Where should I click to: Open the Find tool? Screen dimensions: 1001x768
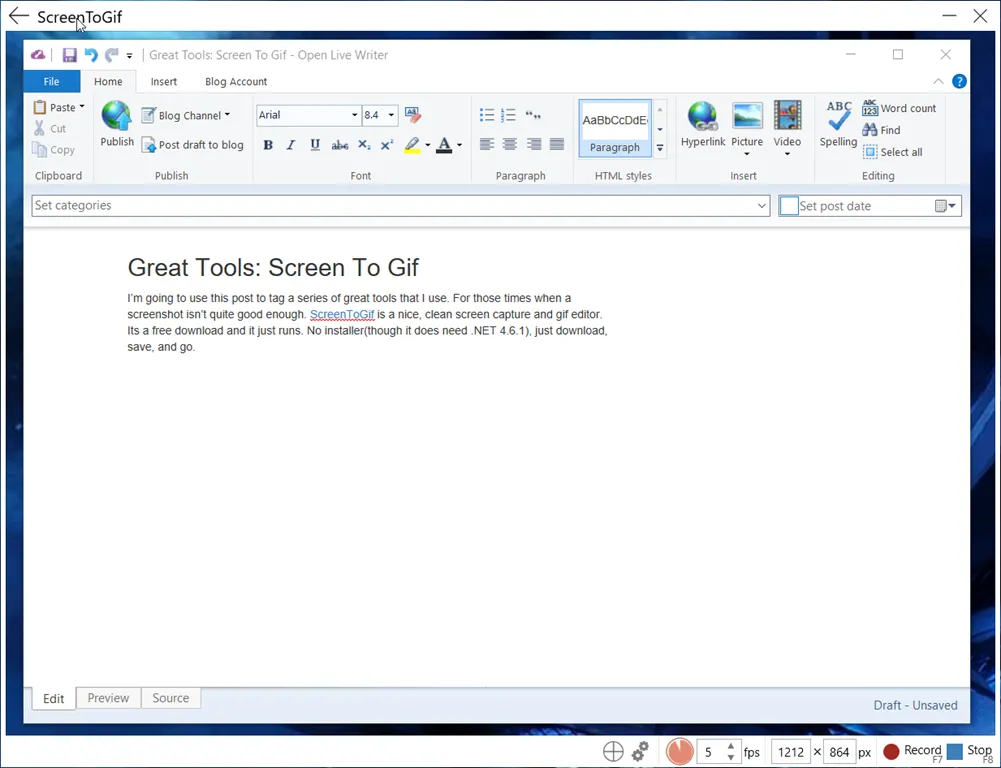[x=888, y=130]
